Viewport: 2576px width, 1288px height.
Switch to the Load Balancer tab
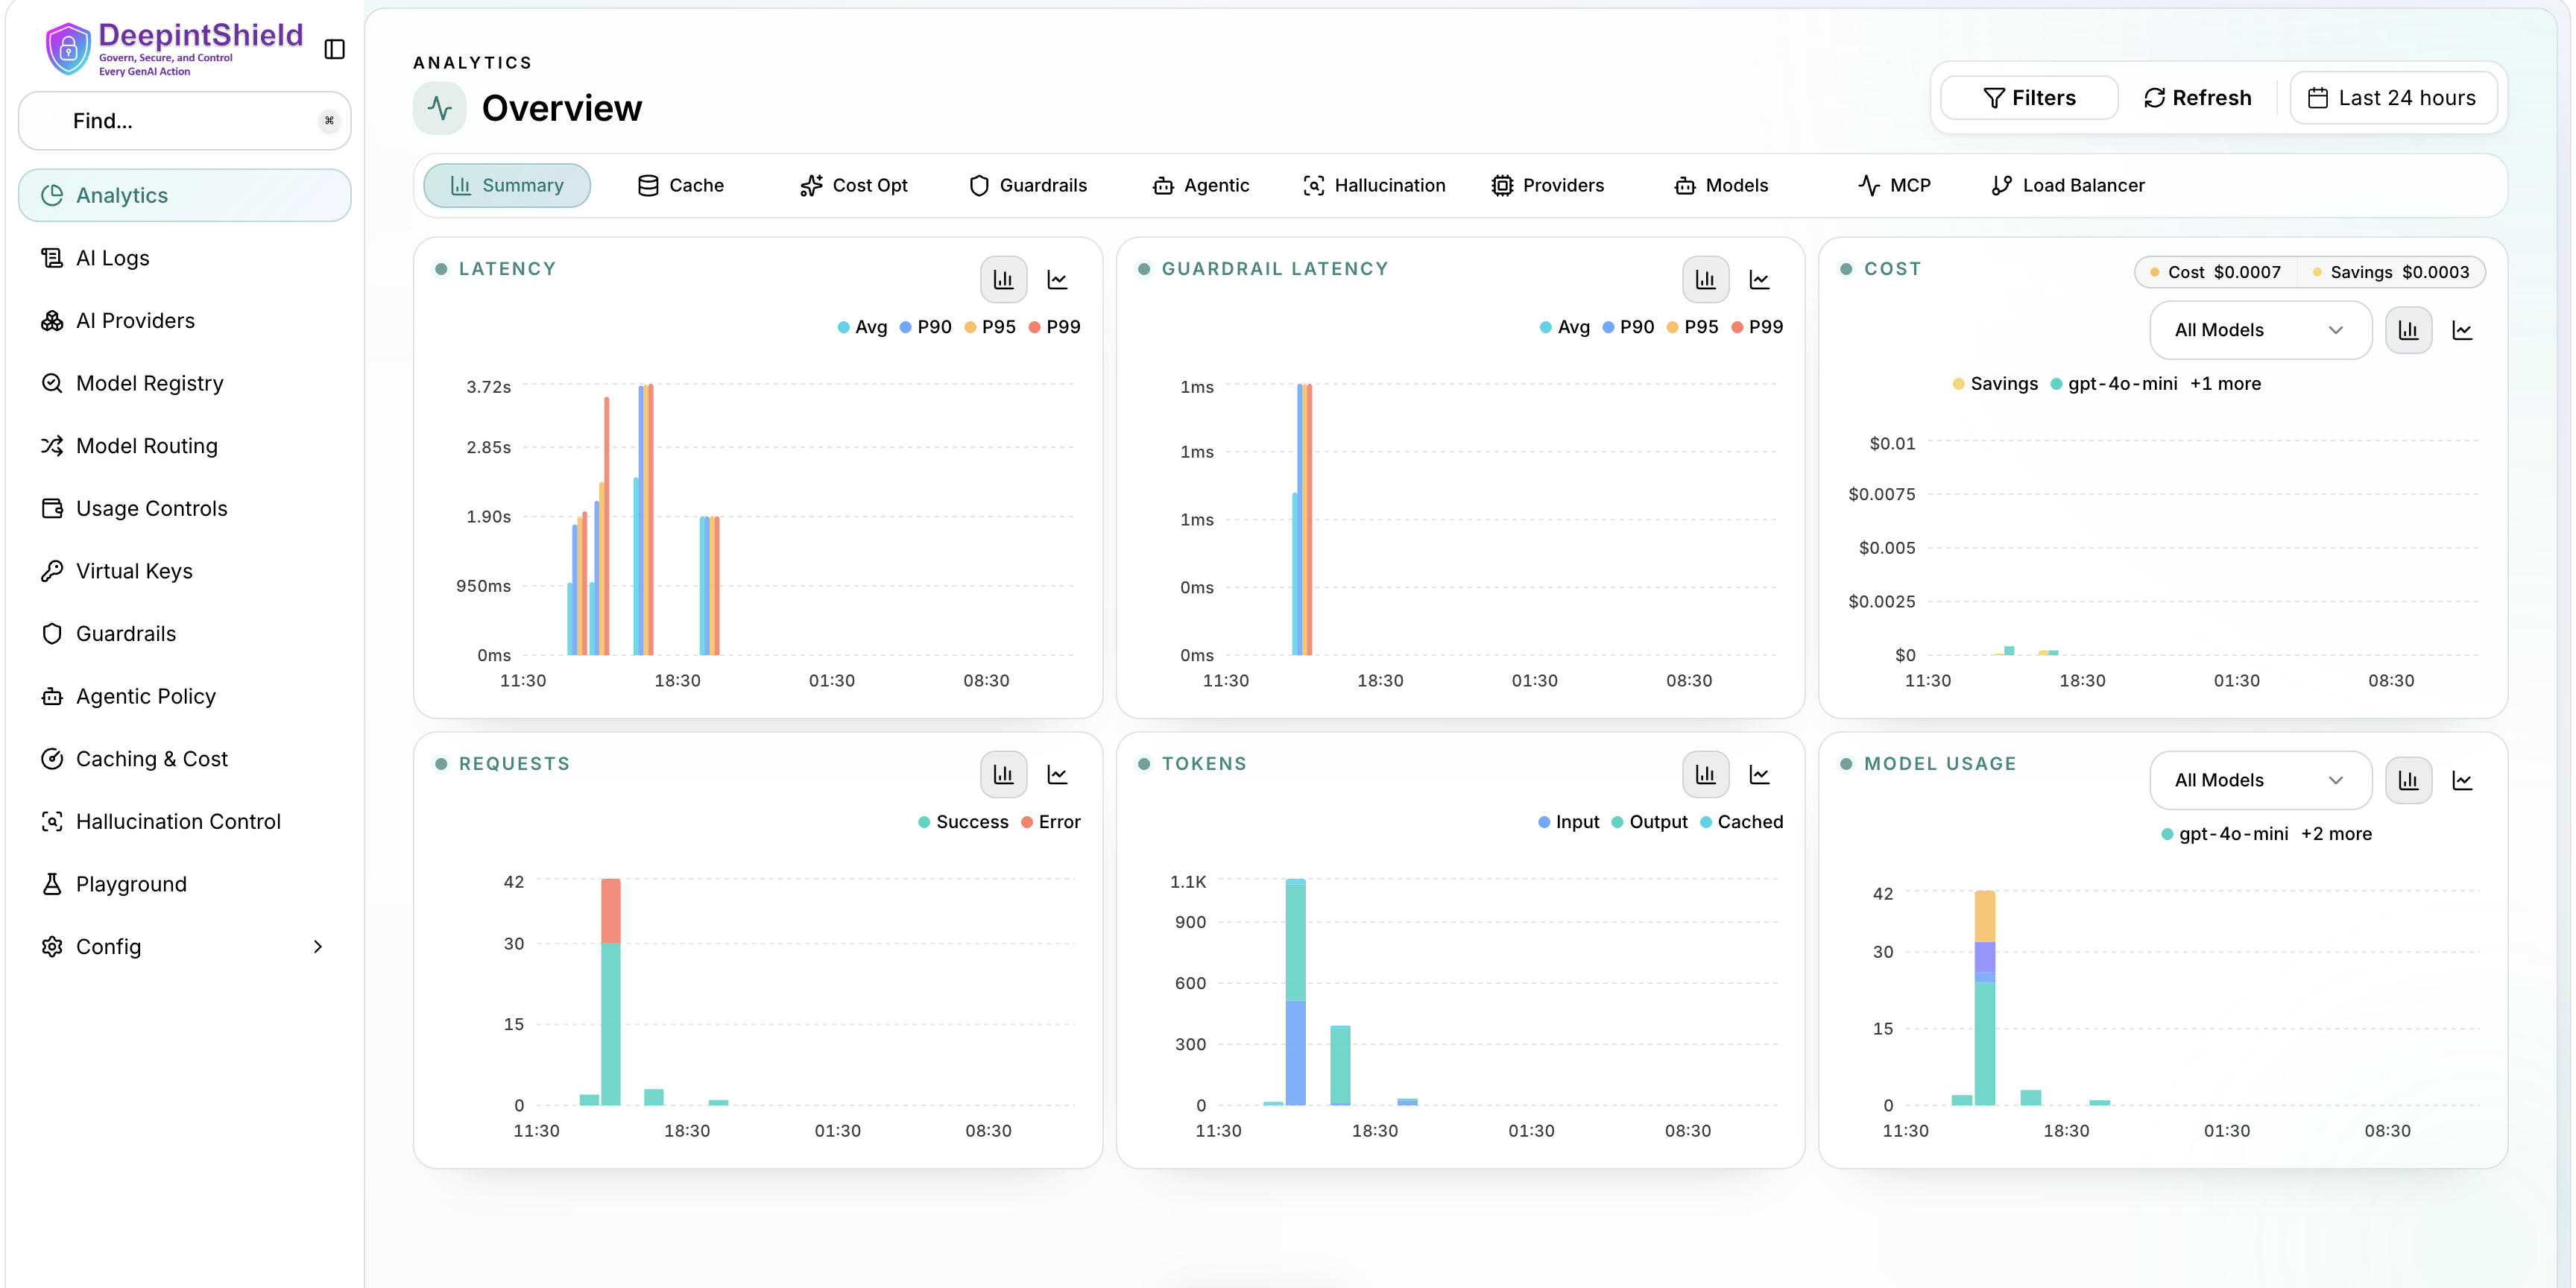(2068, 186)
